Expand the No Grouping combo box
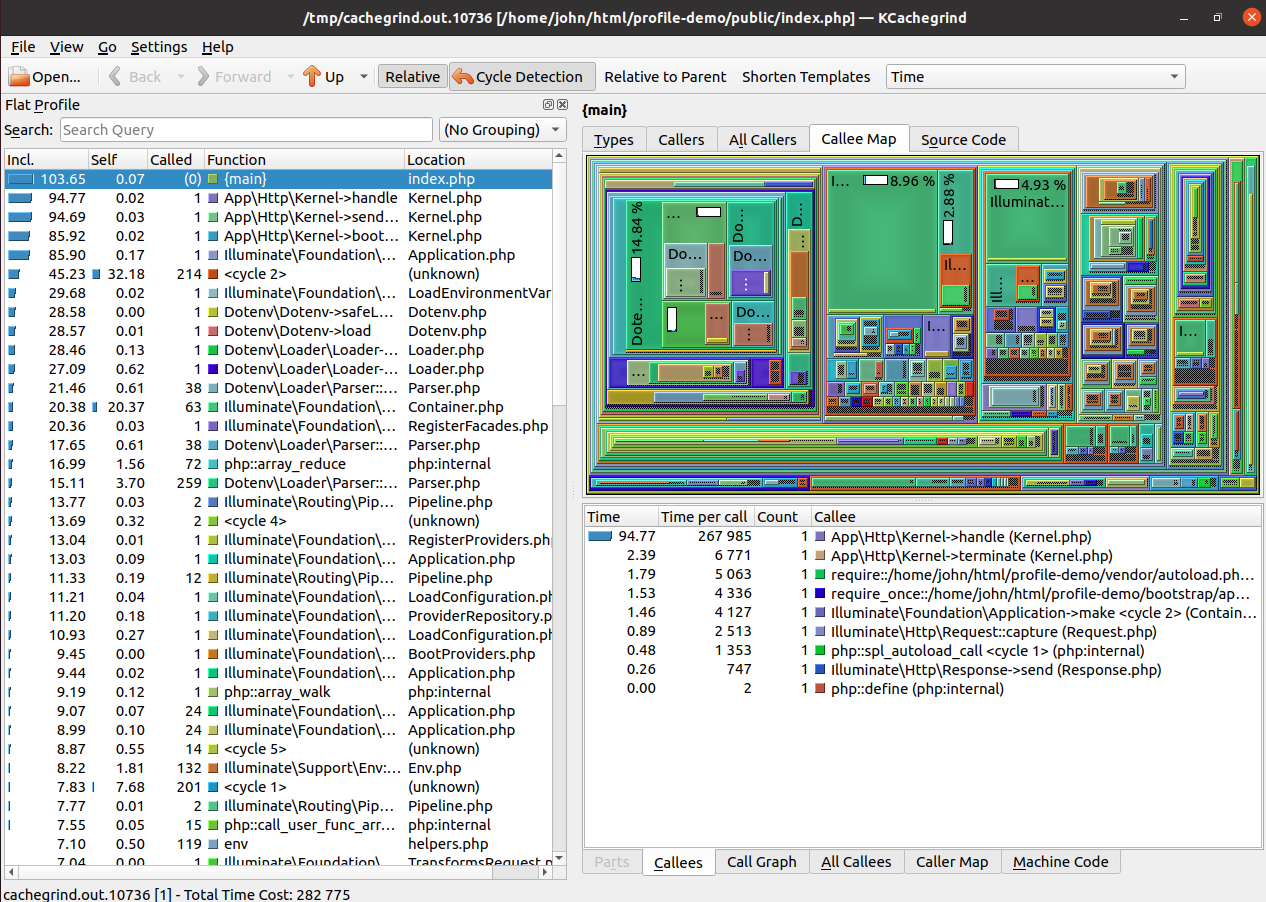The width and height of the screenshot is (1266, 902). (x=504, y=130)
